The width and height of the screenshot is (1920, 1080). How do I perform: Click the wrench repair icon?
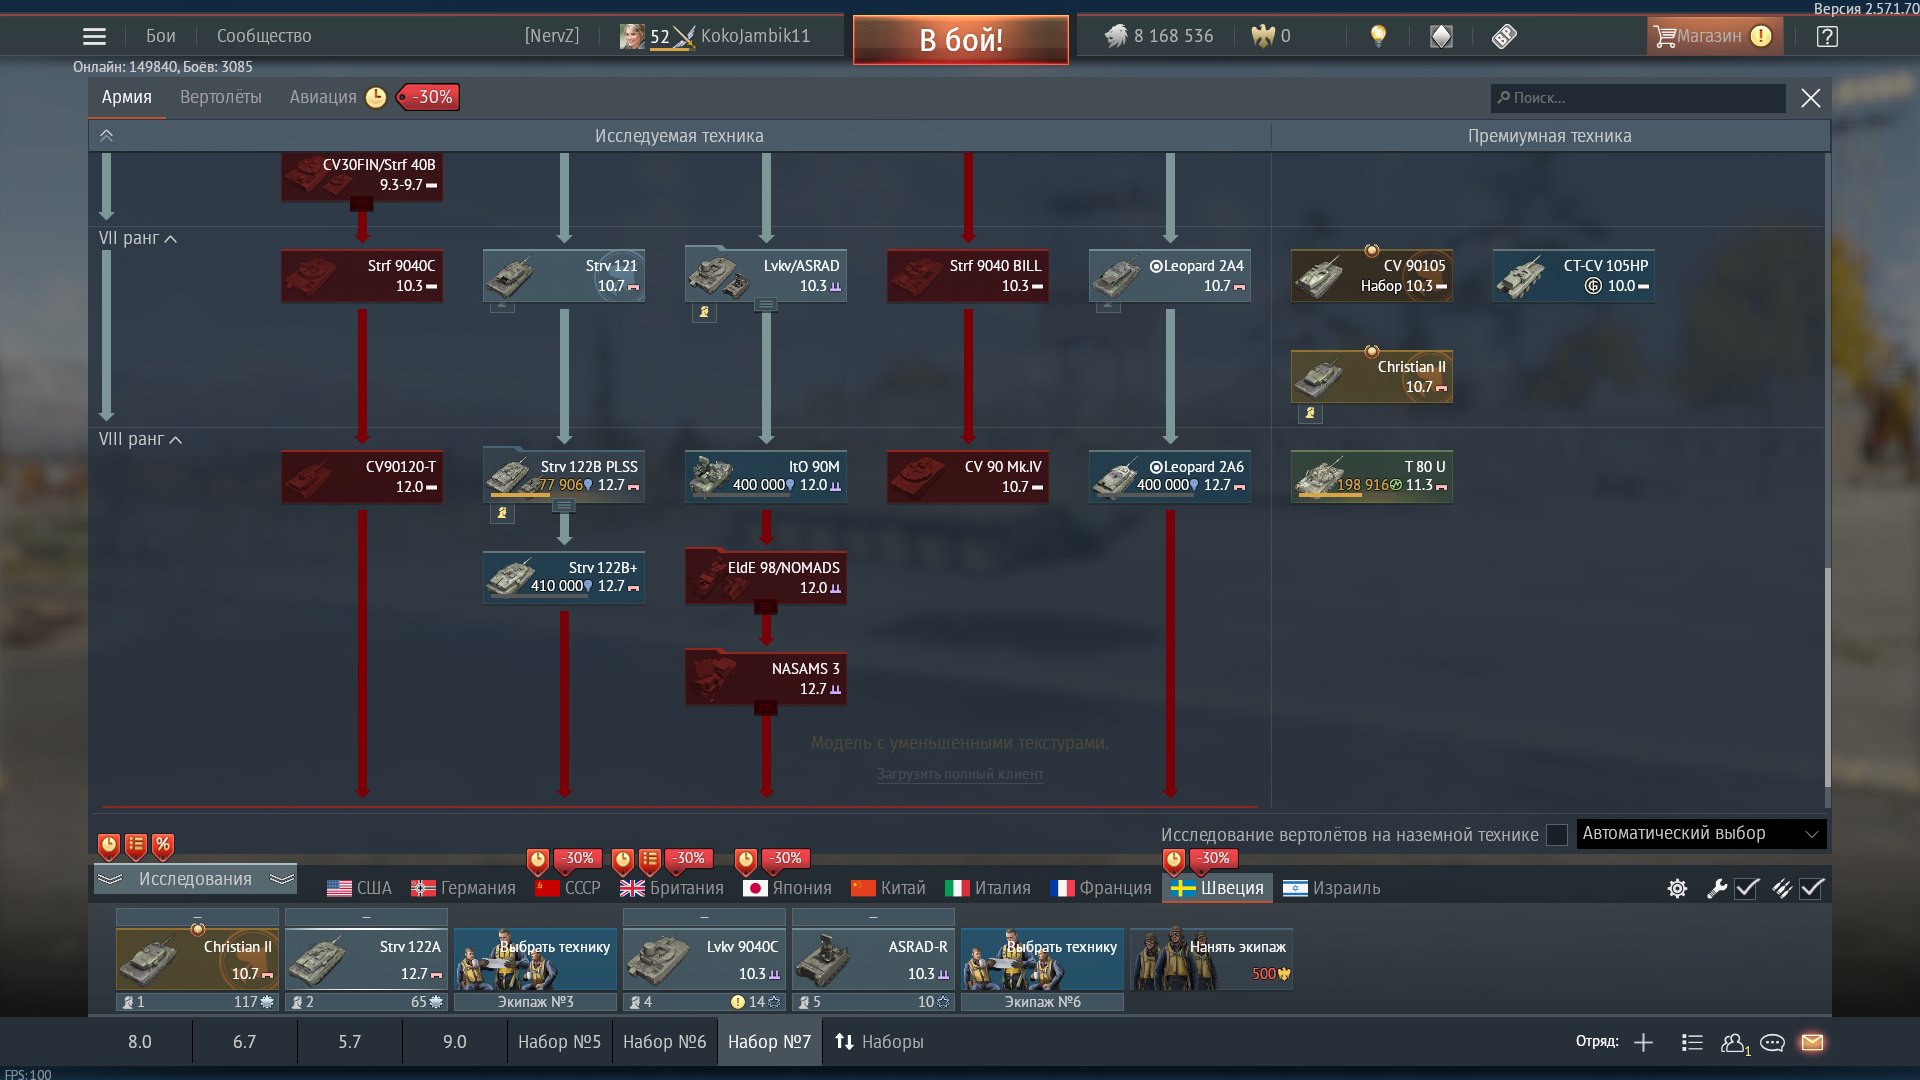click(1717, 888)
